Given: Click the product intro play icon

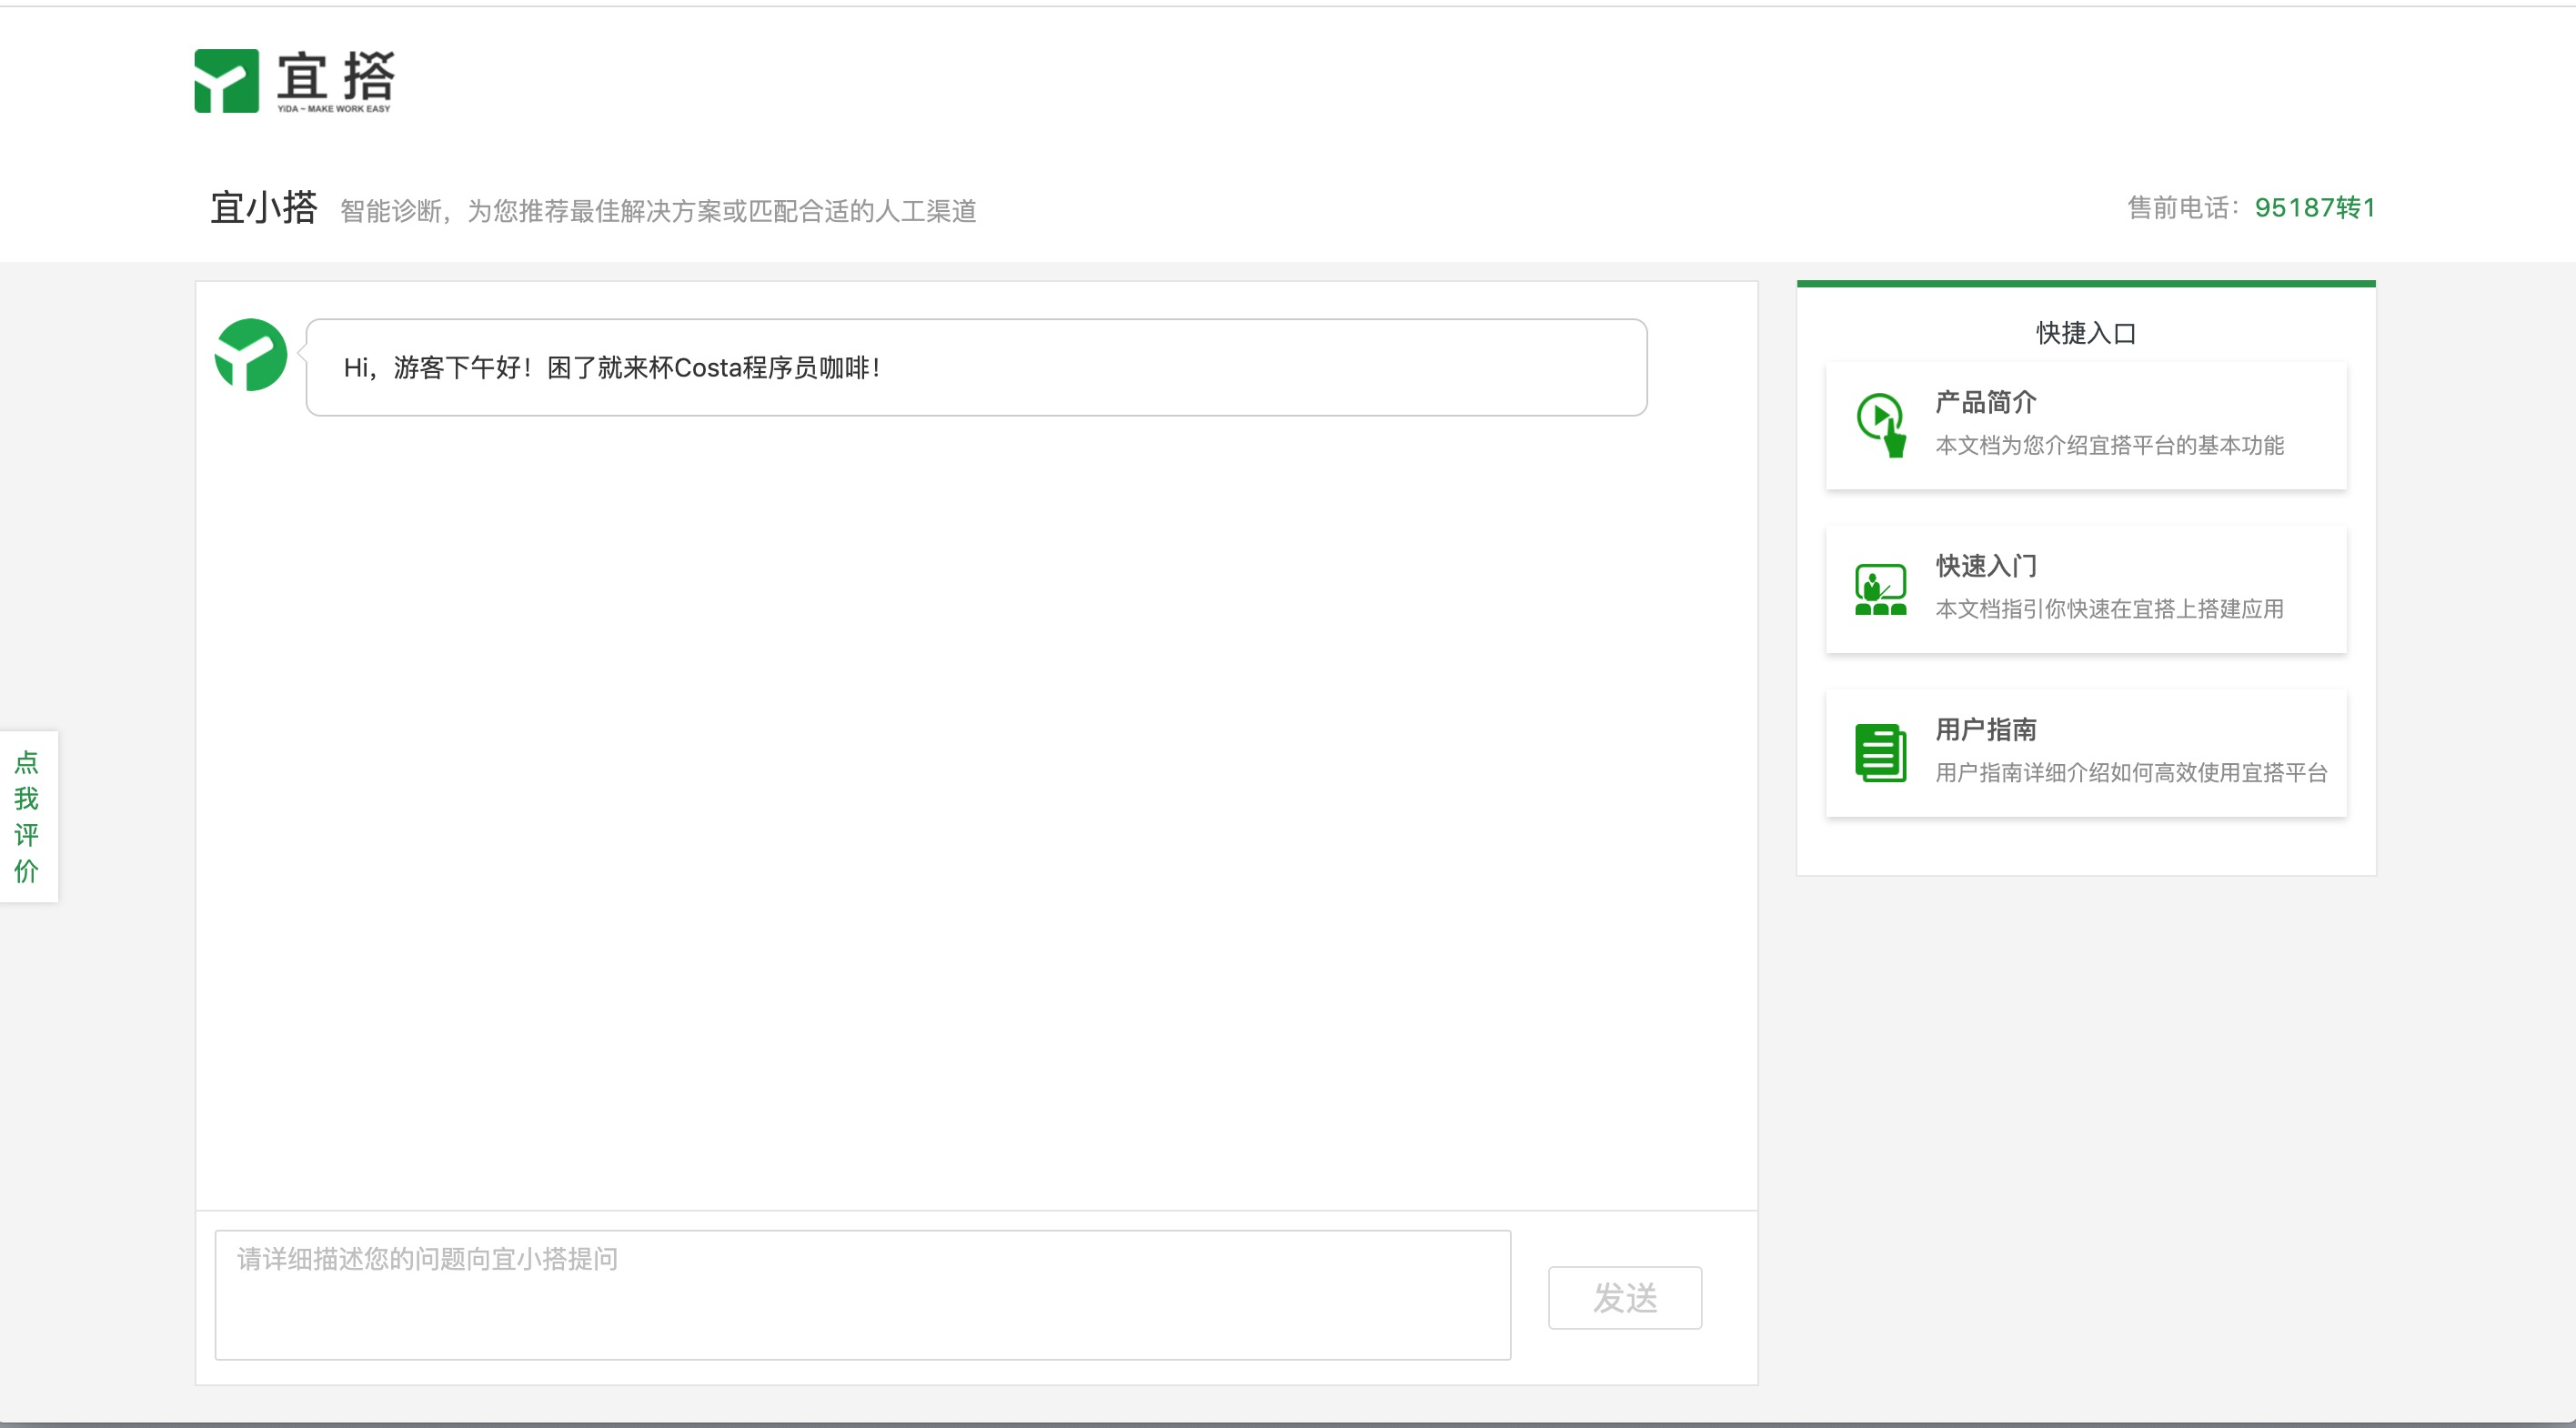Looking at the screenshot, I should point(1880,424).
